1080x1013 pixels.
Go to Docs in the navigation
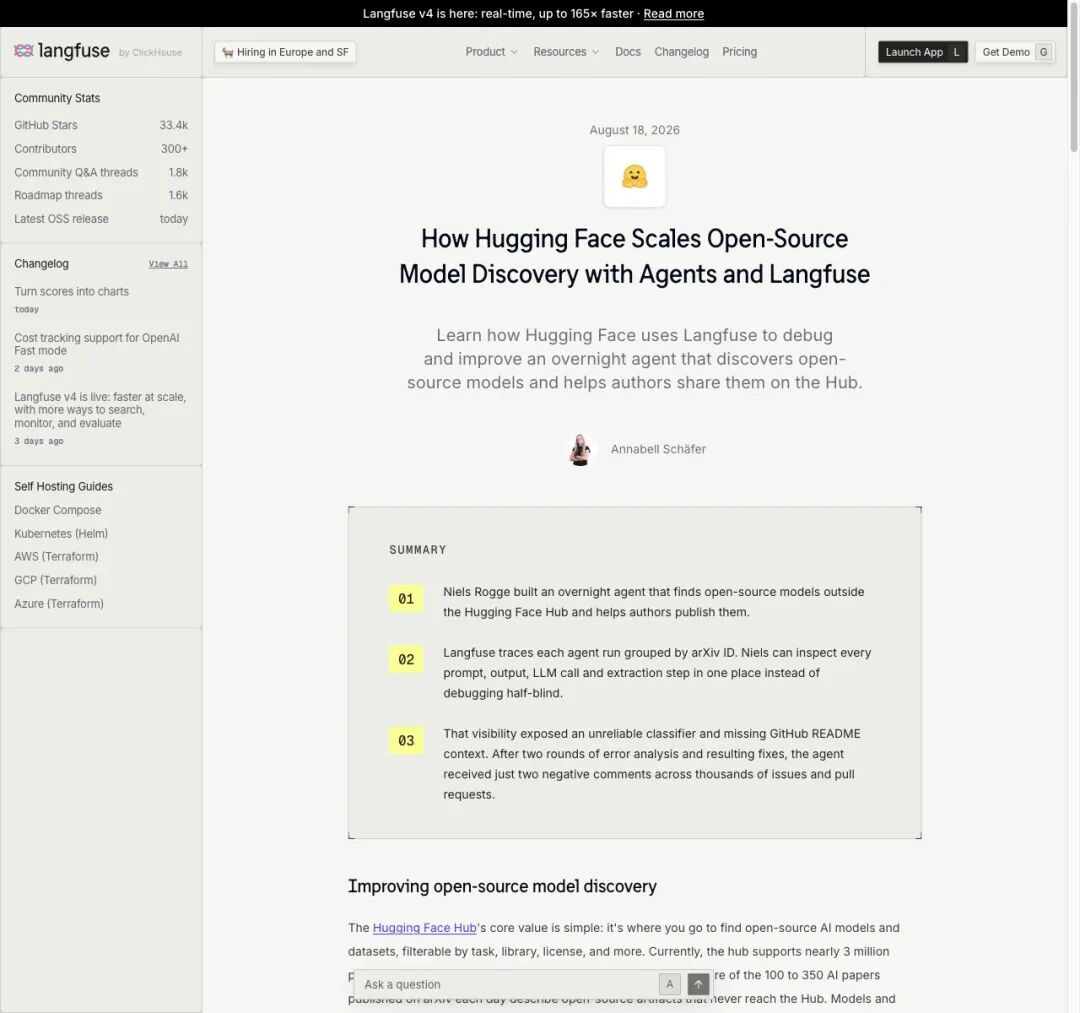[x=627, y=52]
